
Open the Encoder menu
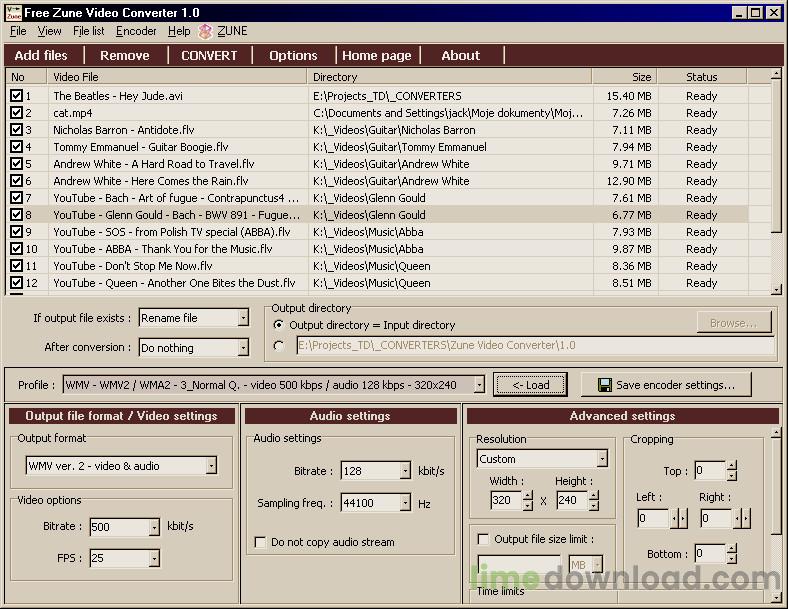click(136, 31)
